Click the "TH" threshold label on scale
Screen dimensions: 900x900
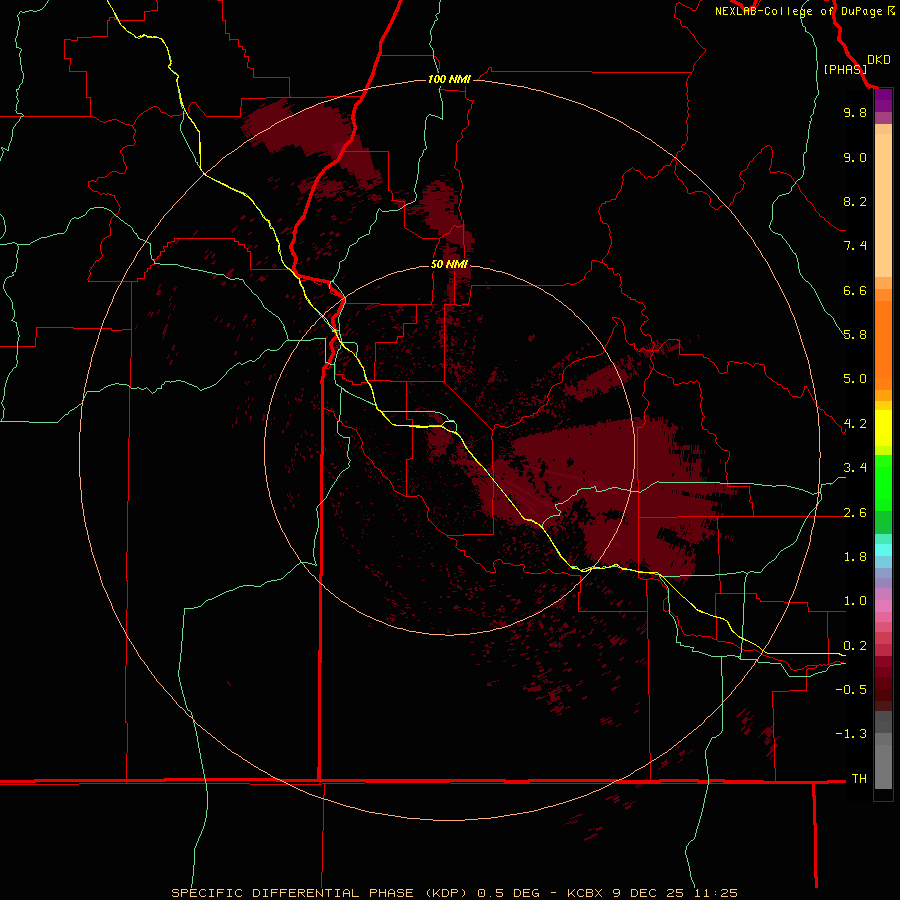(859, 779)
